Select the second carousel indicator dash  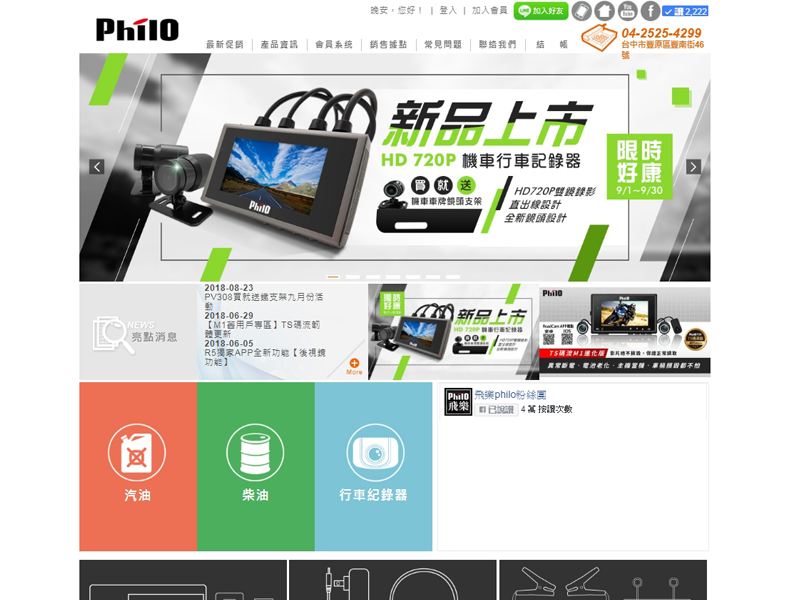click(x=353, y=277)
